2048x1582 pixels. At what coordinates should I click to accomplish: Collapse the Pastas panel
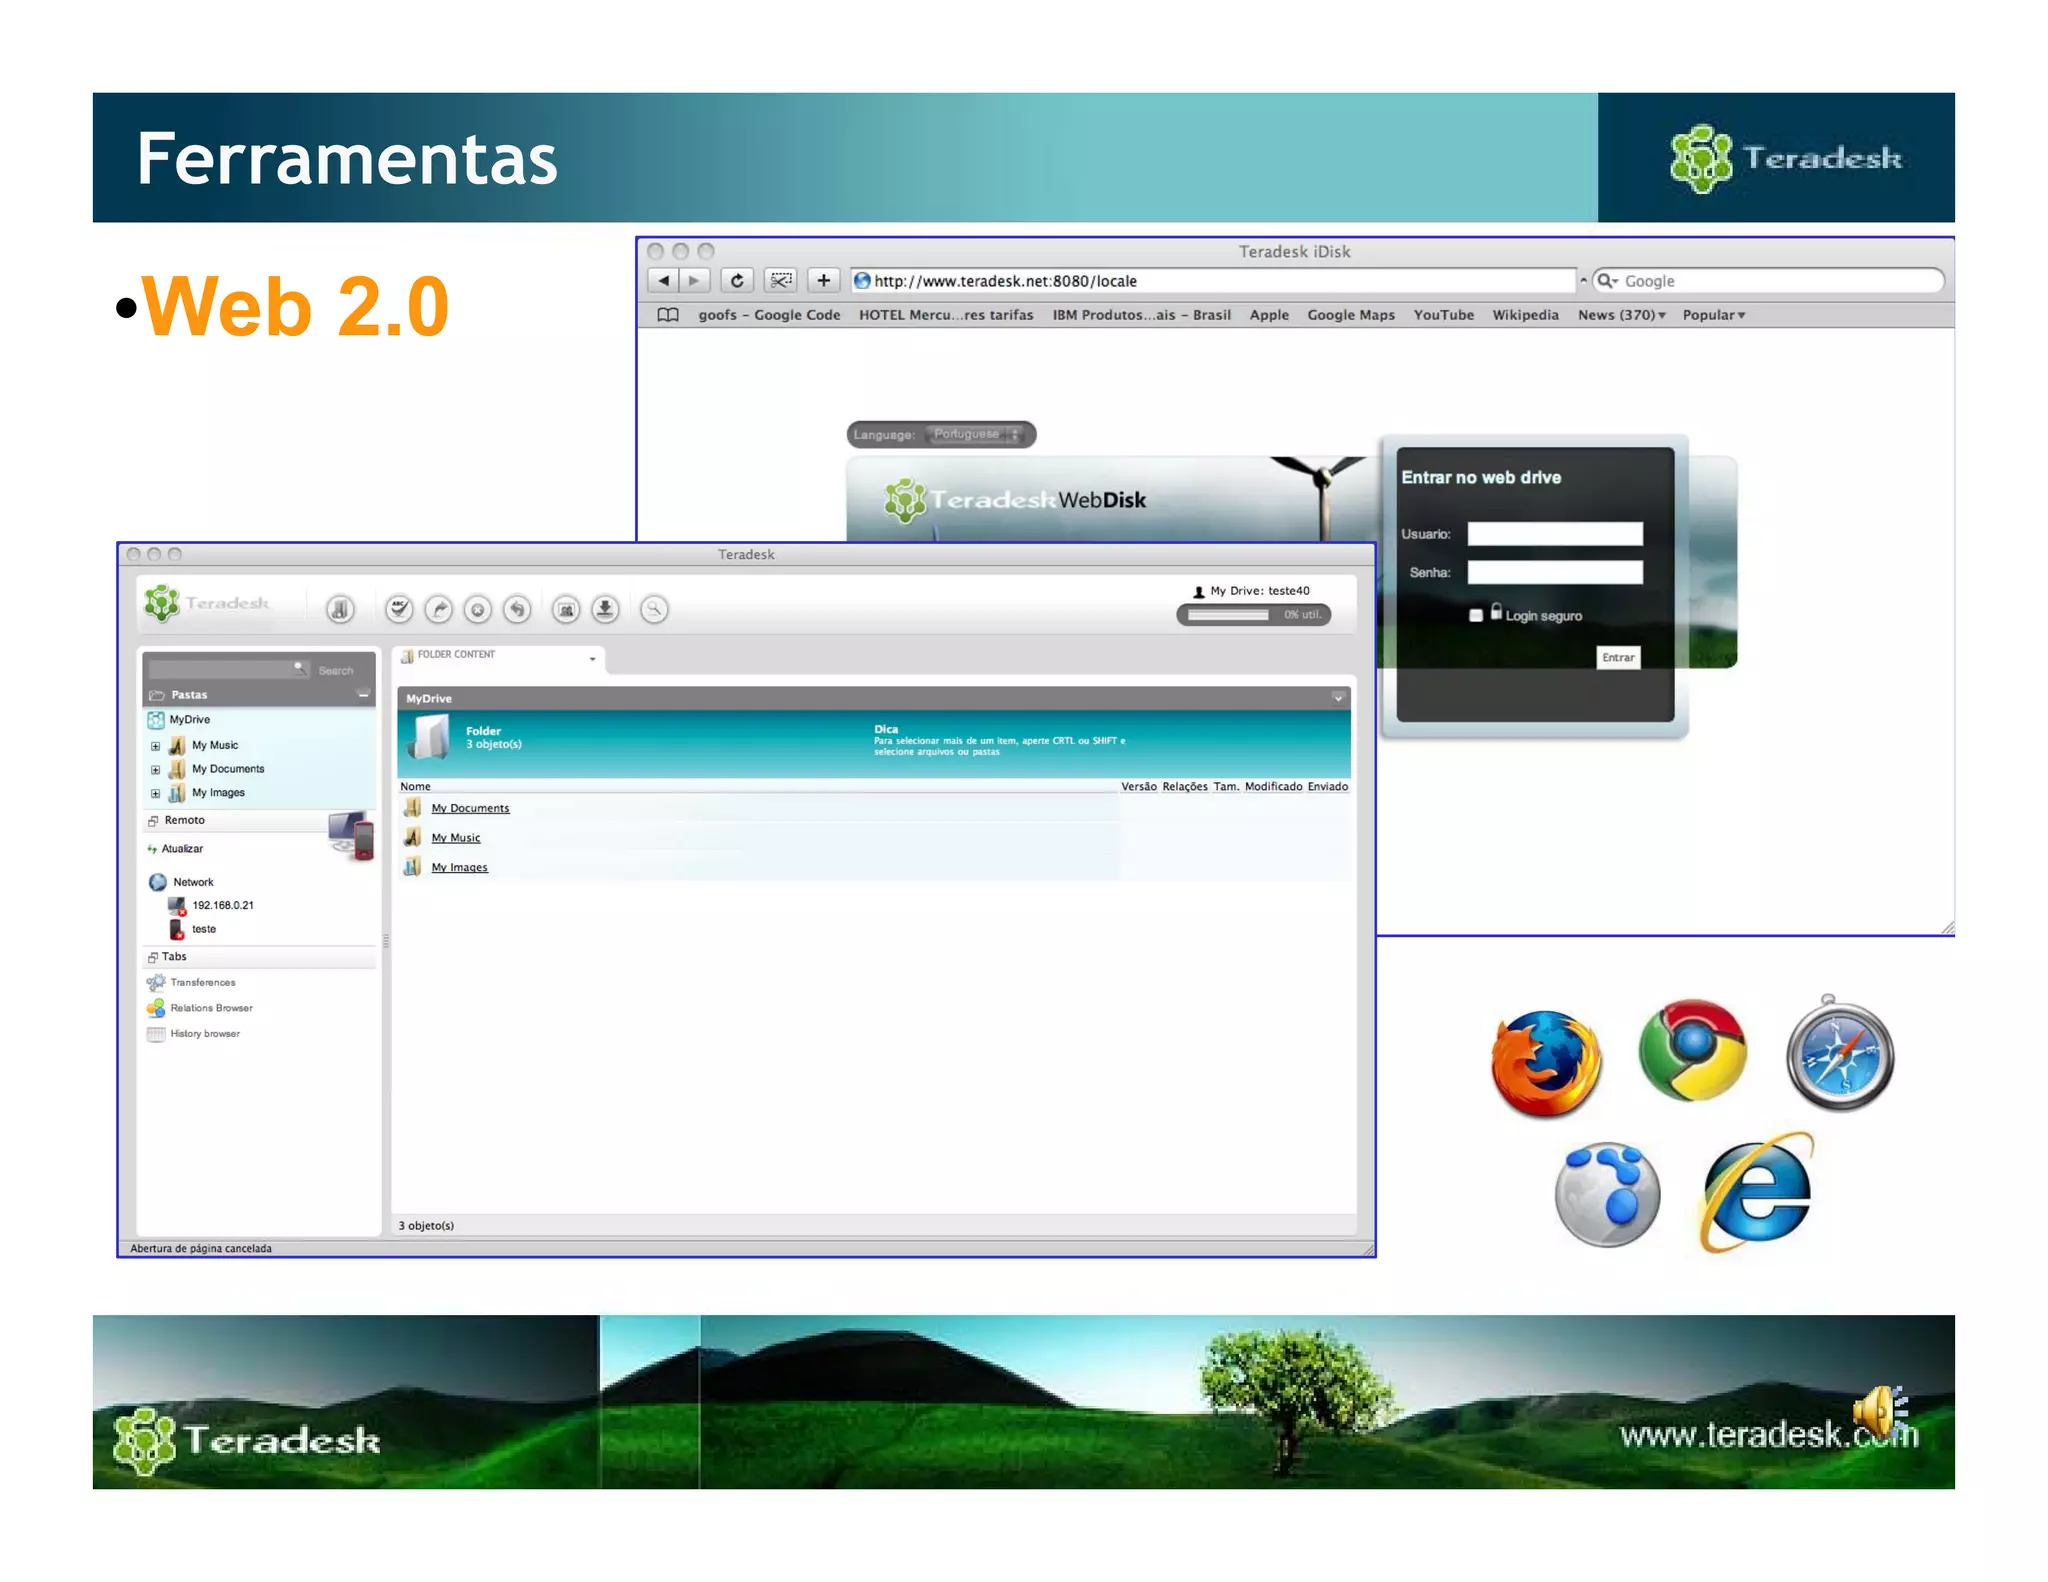tap(363, 694)
